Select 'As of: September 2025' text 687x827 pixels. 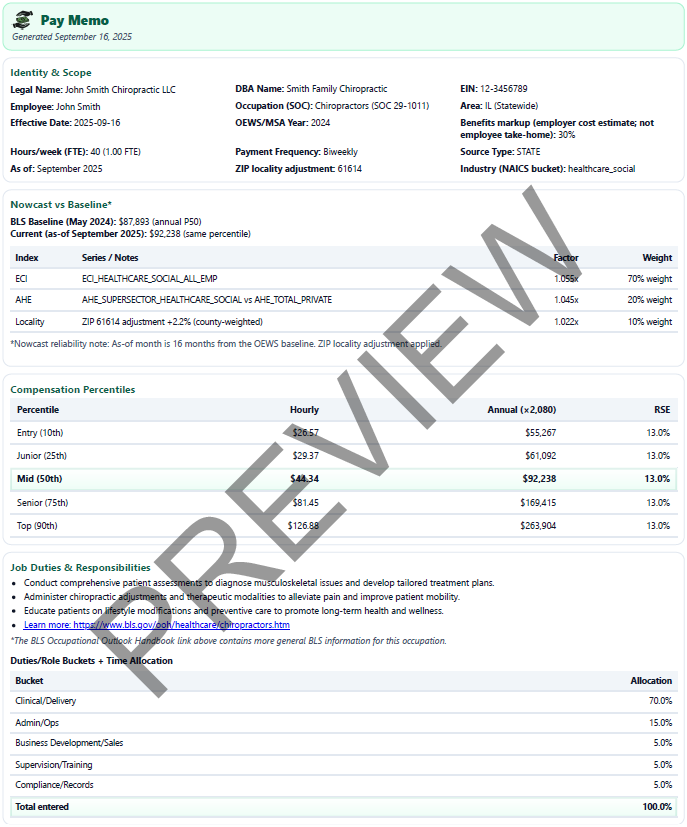56,169
